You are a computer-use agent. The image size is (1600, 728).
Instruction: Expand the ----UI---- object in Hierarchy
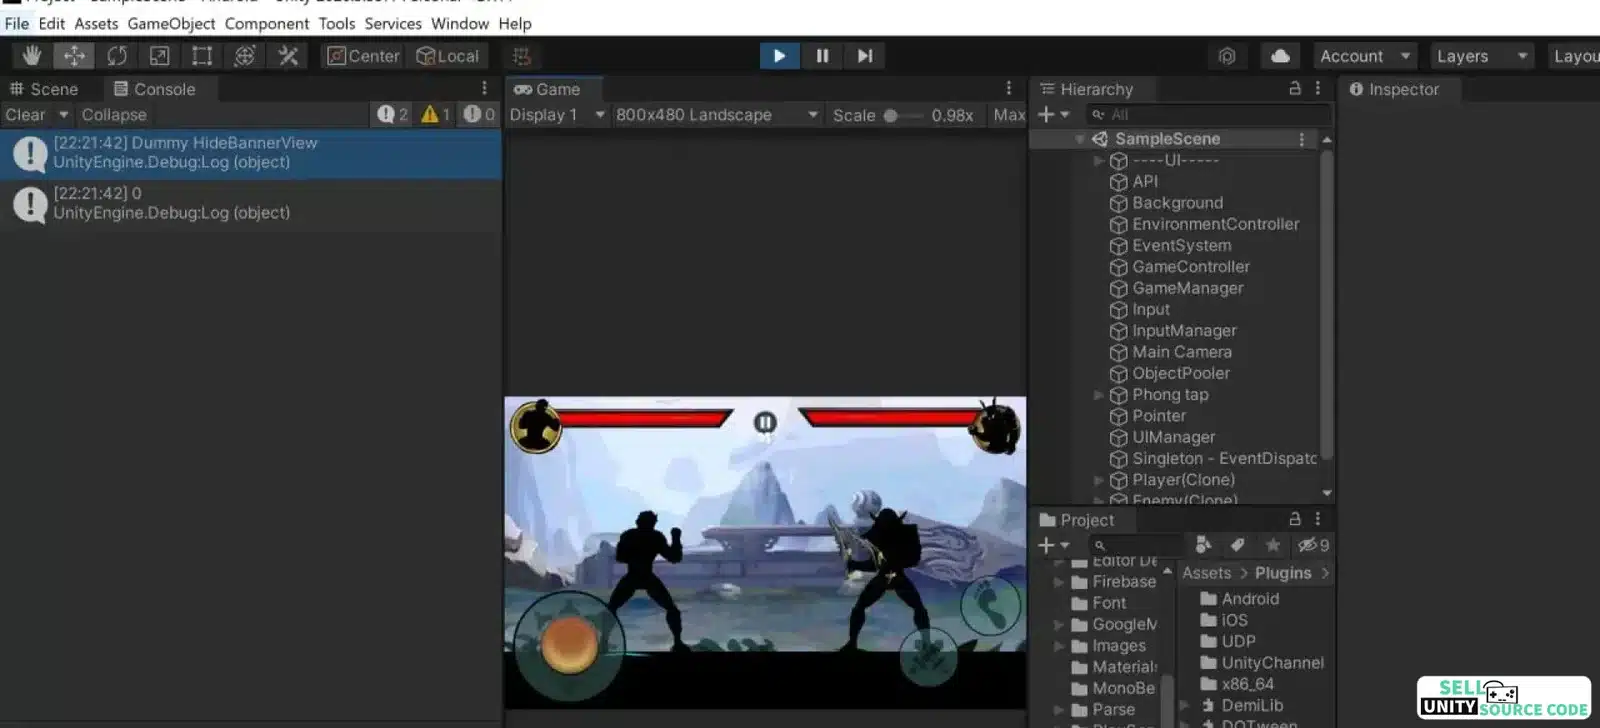1099,160
